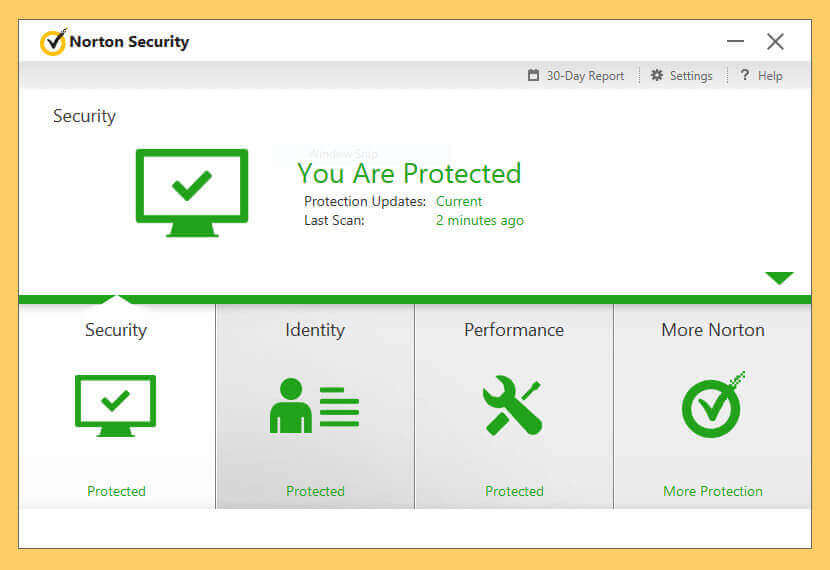Screen dimensions: 830x570
Task: Click the Last Scan label
Action: 335,221
